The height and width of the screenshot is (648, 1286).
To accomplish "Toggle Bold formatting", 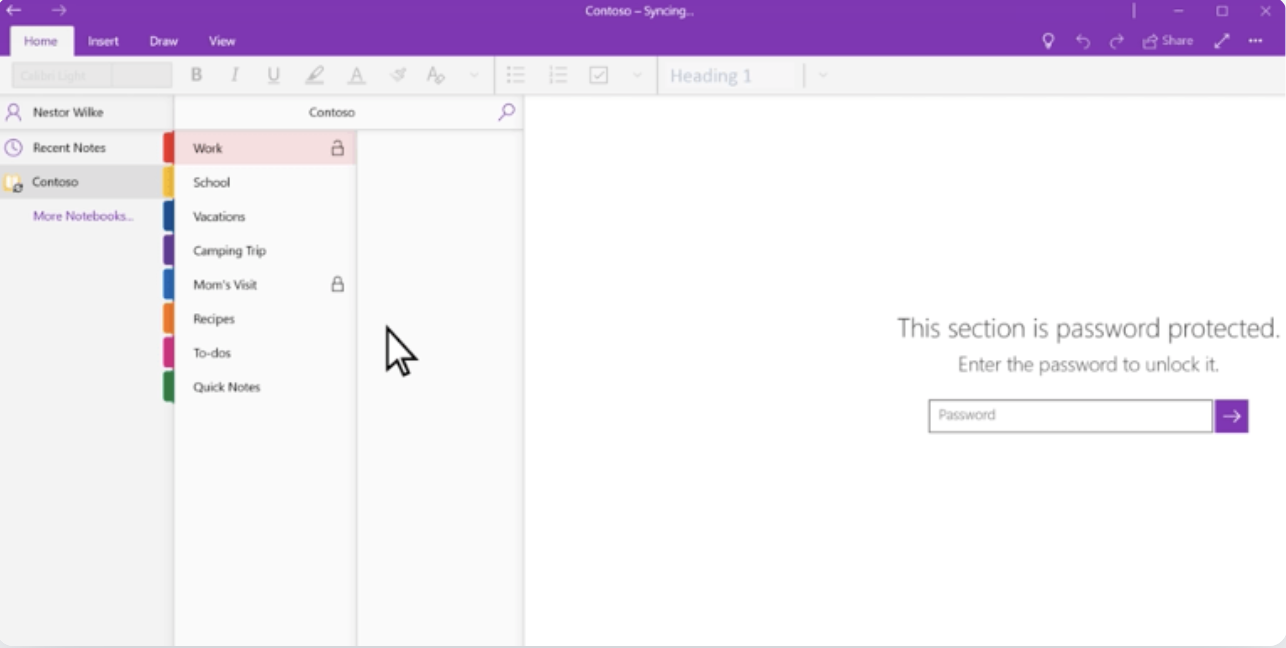I will (x=196, y=75).
